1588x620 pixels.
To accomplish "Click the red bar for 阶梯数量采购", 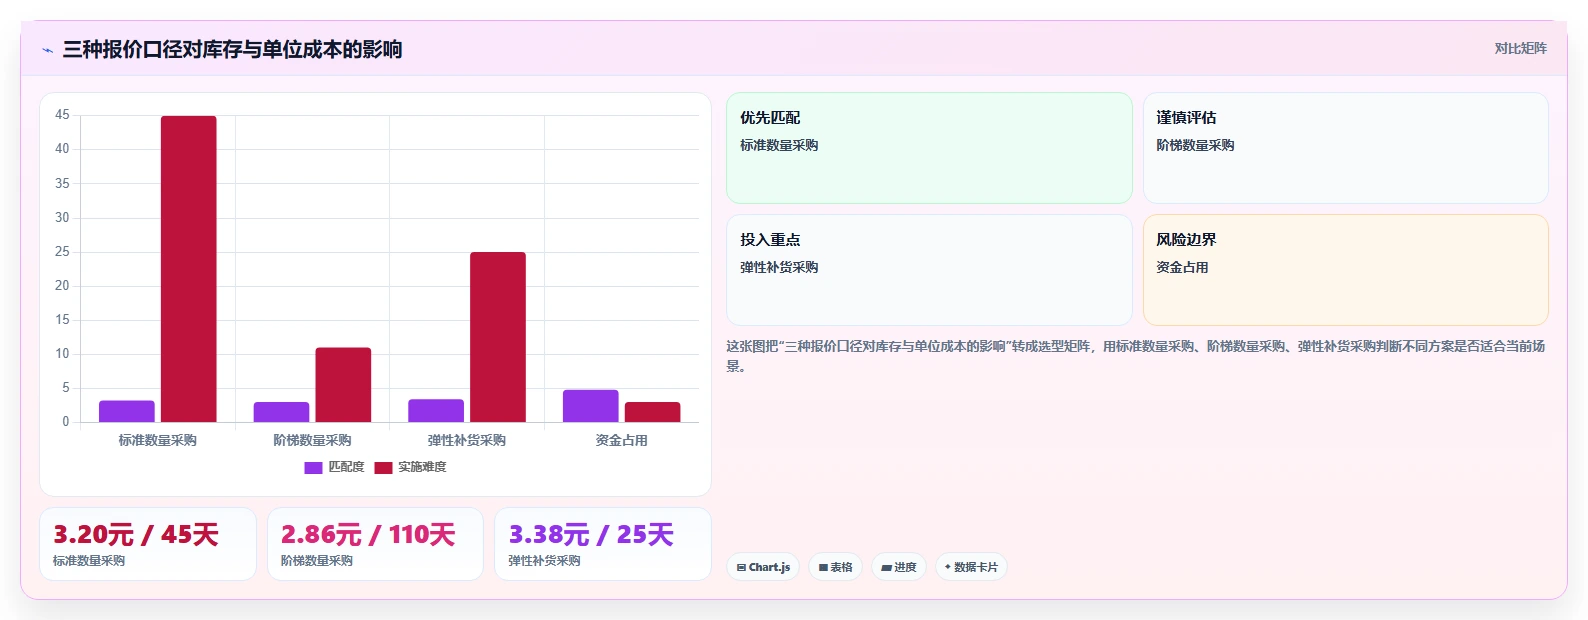I will 343,385.
